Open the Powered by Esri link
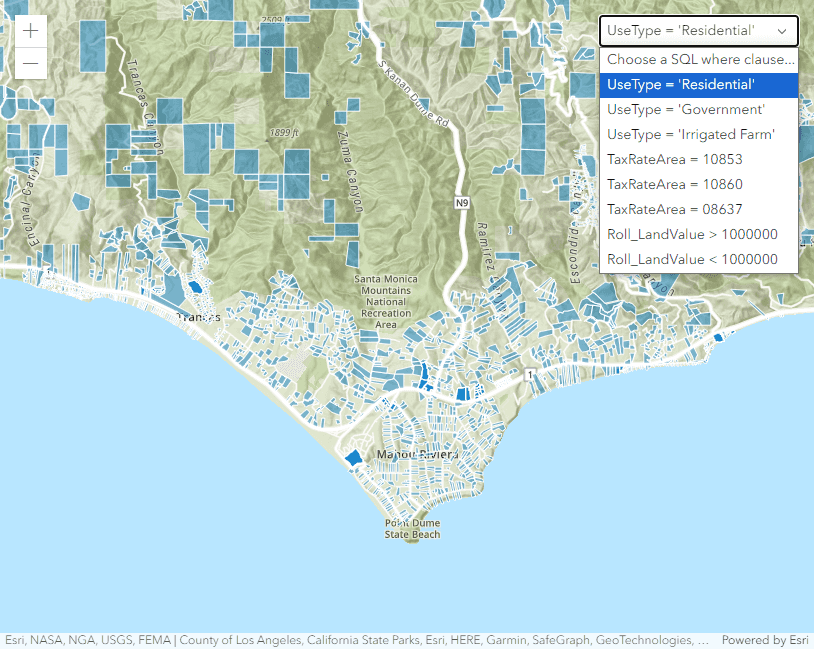The width and height of the screenshot is (814, 649). (764, 640)
